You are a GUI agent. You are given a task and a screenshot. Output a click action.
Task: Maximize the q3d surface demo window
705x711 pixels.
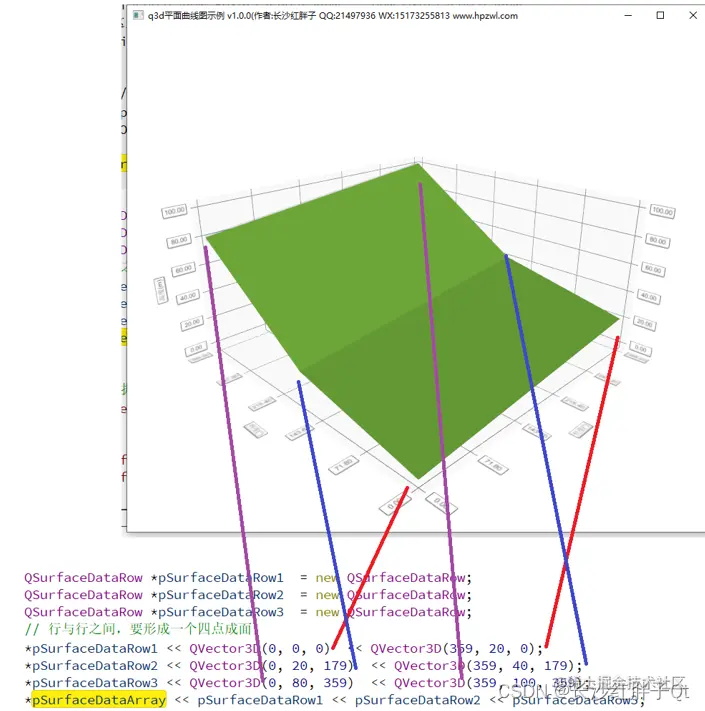pos(660,15)
